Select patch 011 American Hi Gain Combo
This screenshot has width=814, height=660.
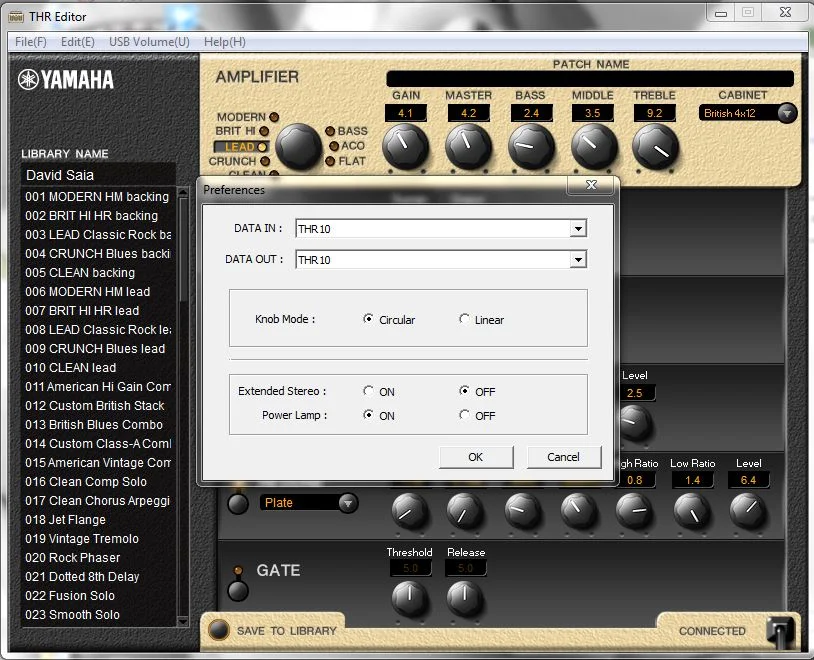[x=97, y=386]
